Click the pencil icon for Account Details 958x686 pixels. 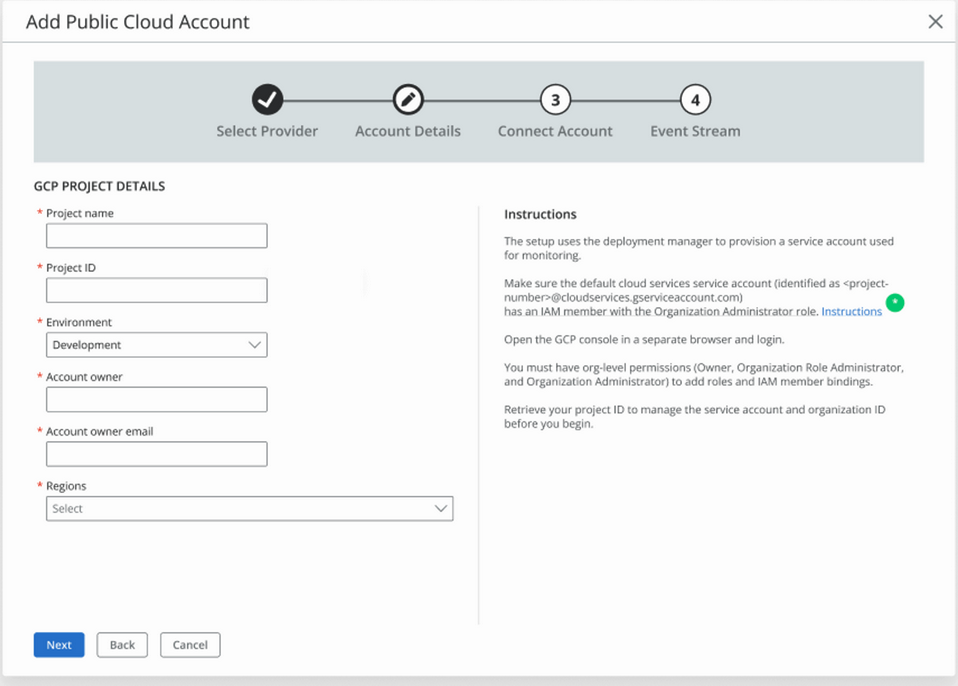(408, 99)
